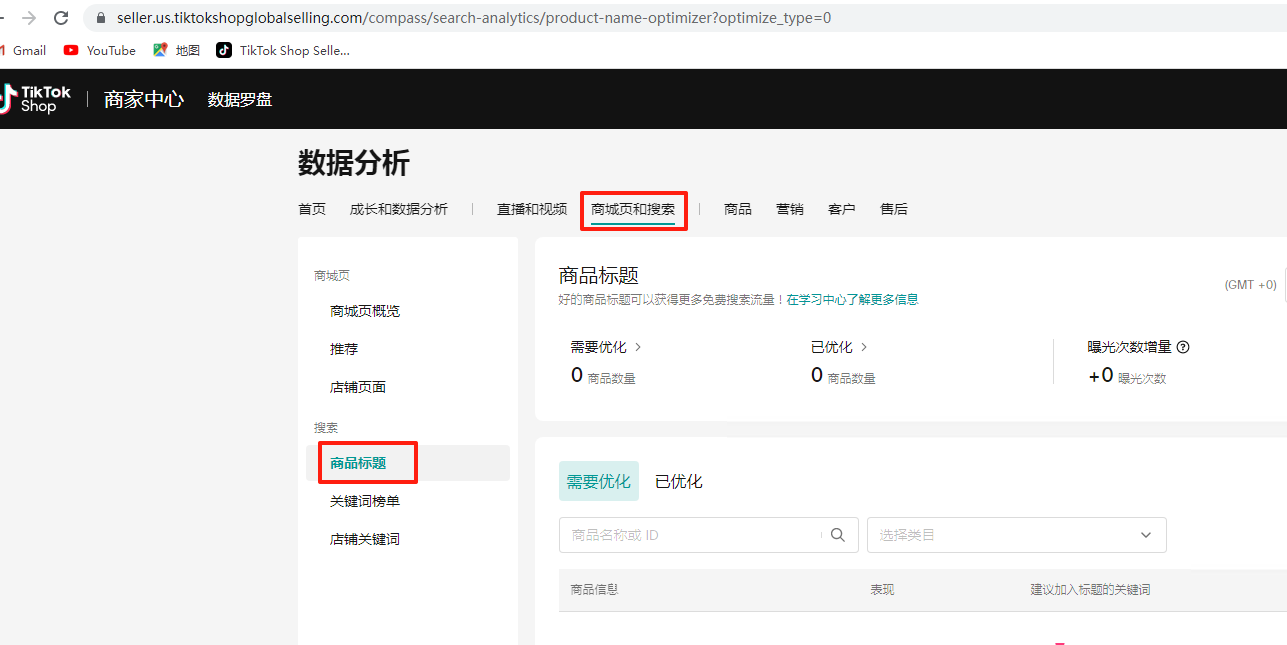Screen dimensions: 1287x645
Task: Open the TikTok Shop Seller bookmark
Action: coord(283,50)
